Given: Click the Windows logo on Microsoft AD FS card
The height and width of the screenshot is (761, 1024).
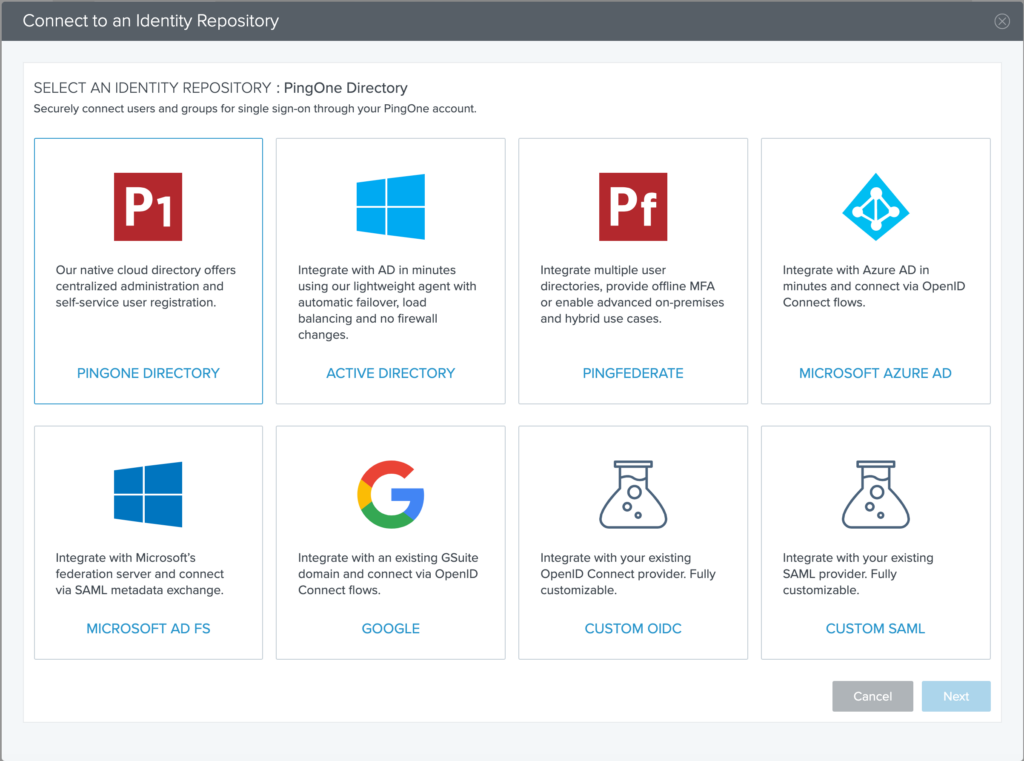Looking at the screenshot, I should pyautogui.click(x=148, y=493).
